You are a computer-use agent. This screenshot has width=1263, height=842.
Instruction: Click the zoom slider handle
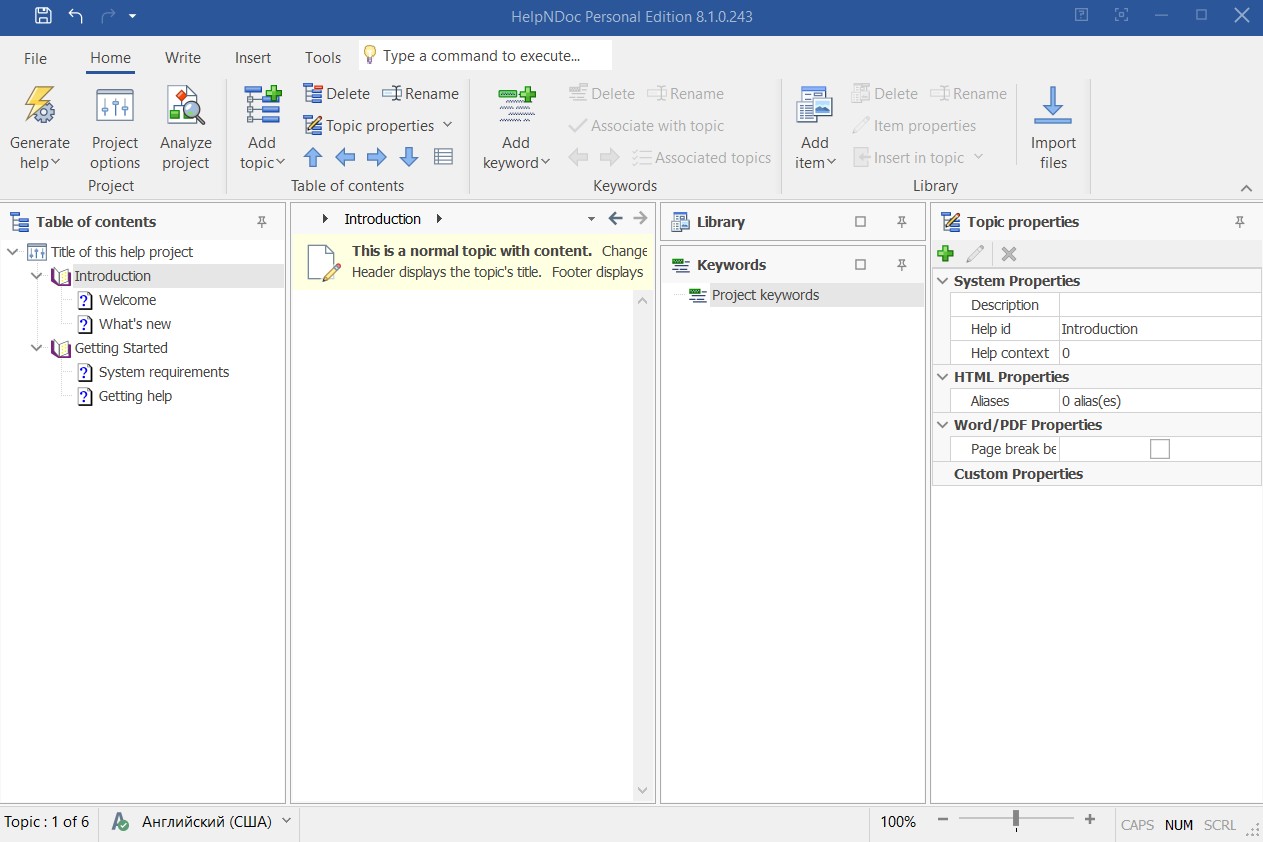(1015, 820)
